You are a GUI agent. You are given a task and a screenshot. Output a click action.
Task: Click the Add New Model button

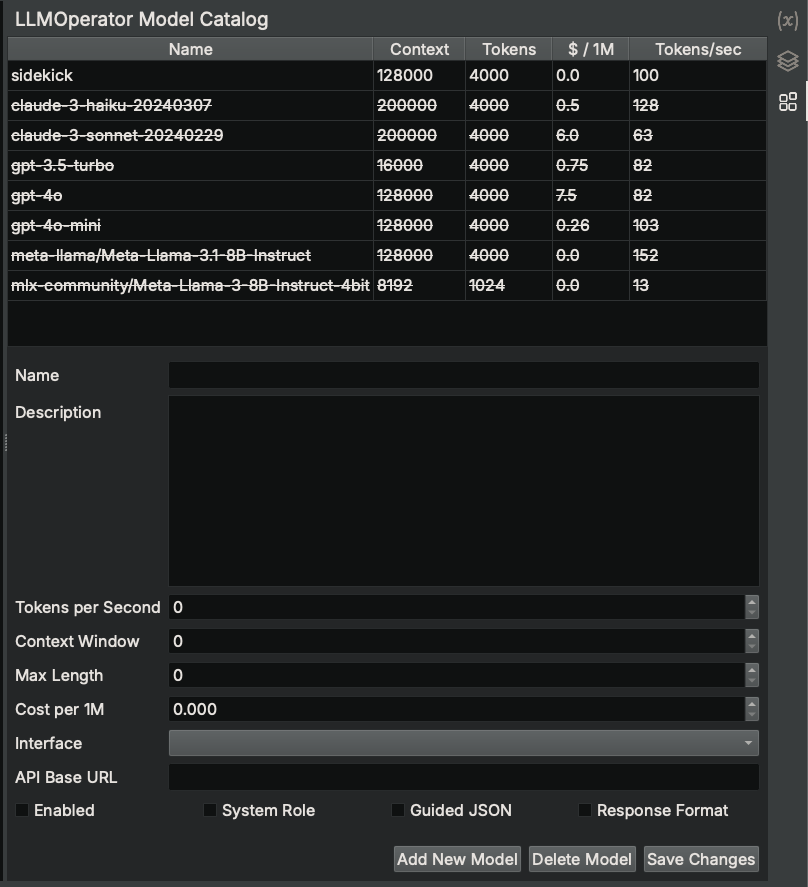tap(457, 859)
